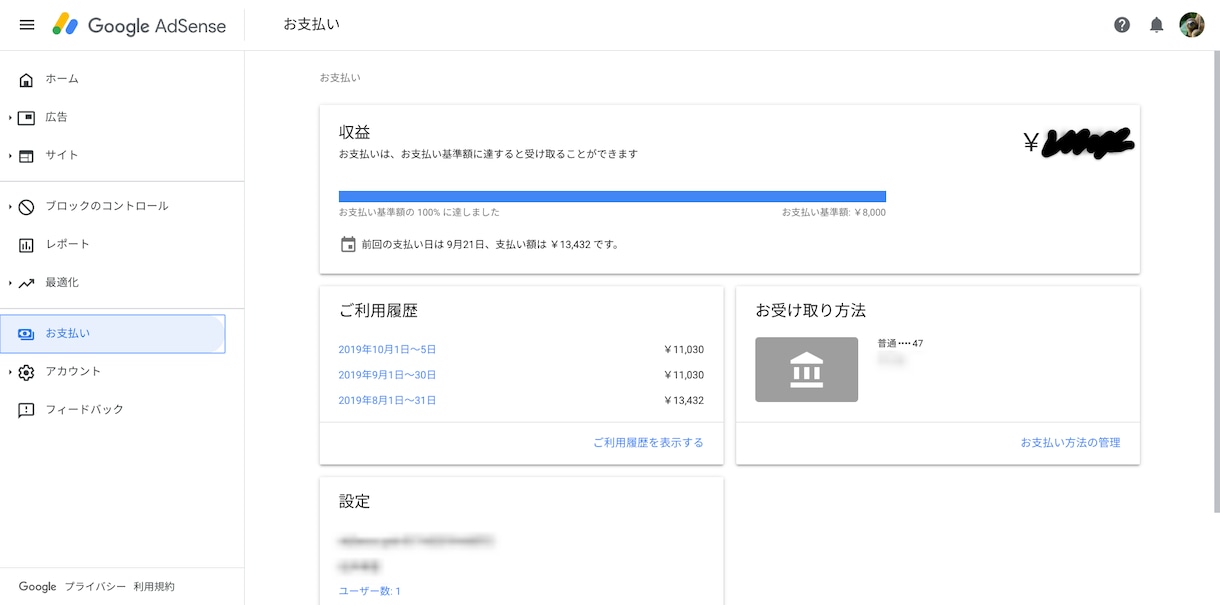The image size is (1220, 605).
Task: Click the Google footer logo
Action: 37,587
